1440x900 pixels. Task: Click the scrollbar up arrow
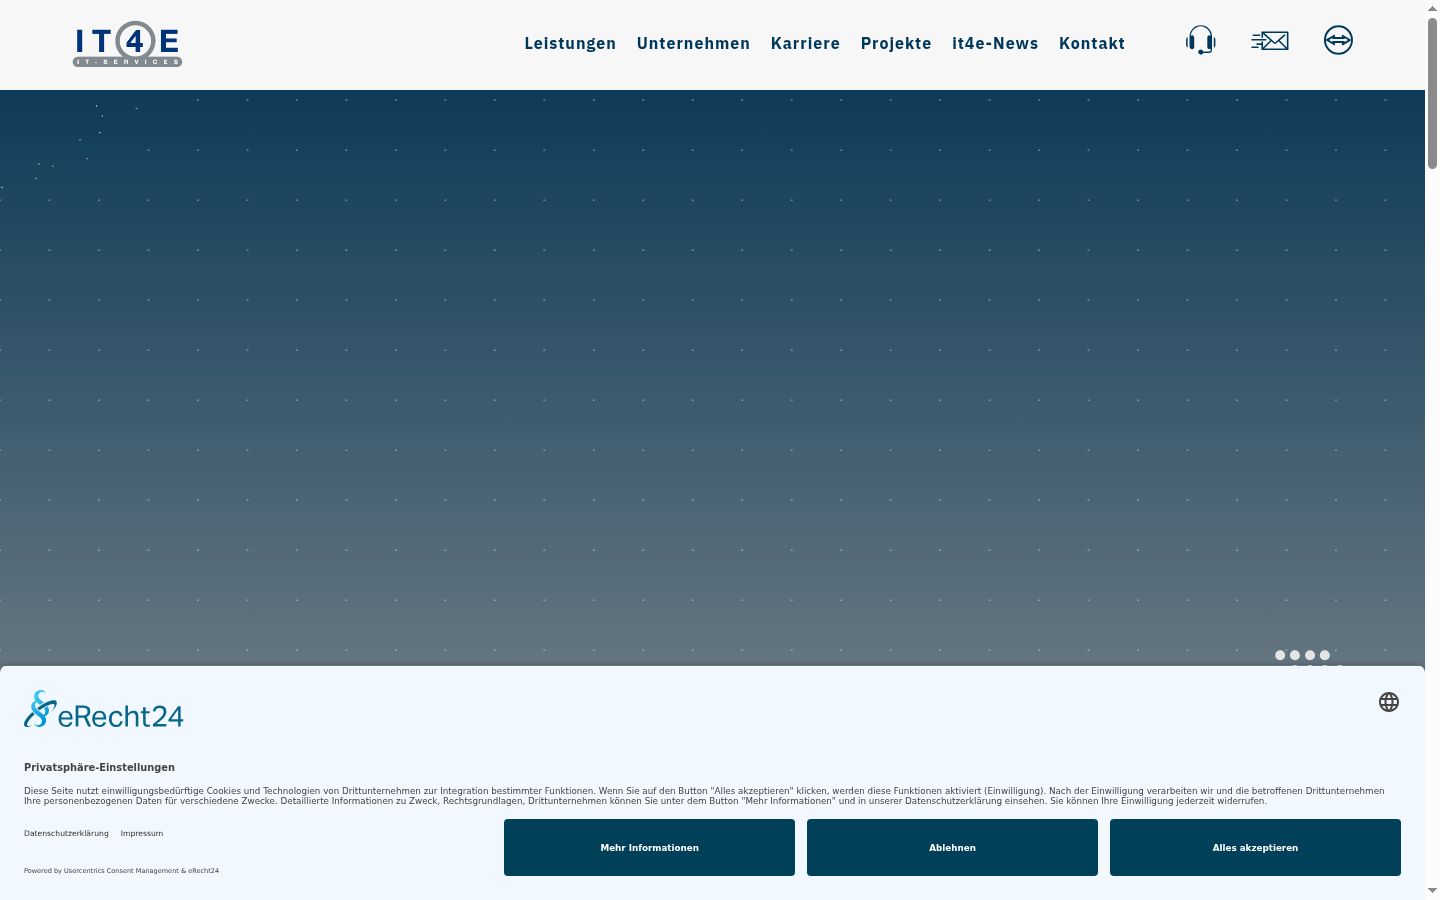(x=1432, y=8)
